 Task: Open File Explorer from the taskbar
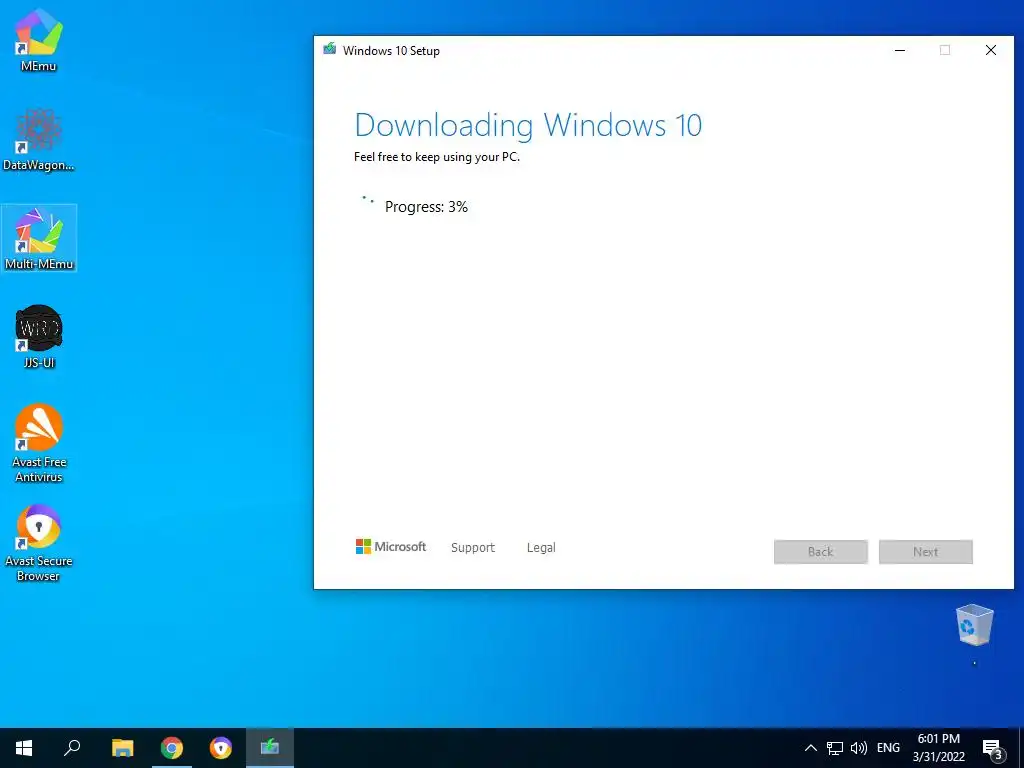pyautogui.click(x=122, y=748)
